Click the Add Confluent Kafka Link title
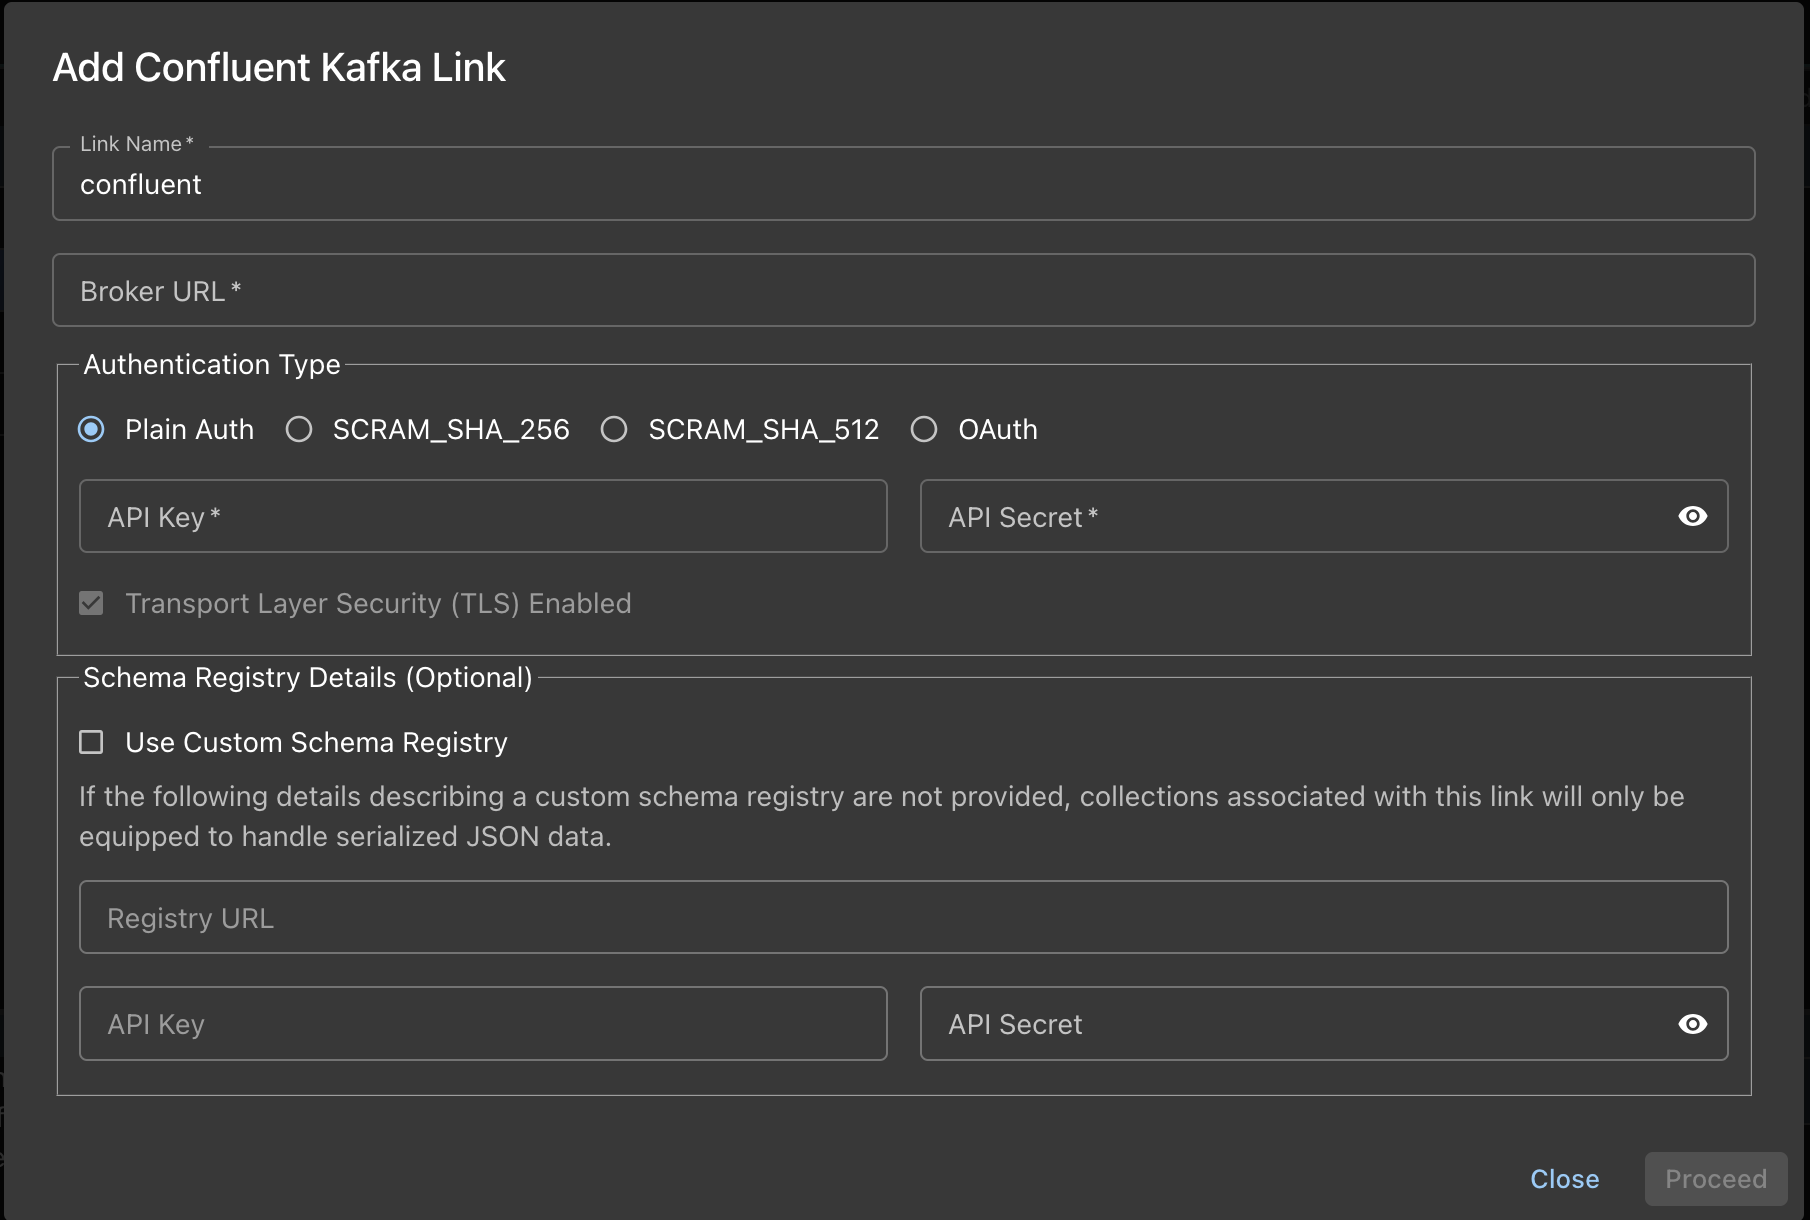1810x1220 pixels. [x=279, y=67]
